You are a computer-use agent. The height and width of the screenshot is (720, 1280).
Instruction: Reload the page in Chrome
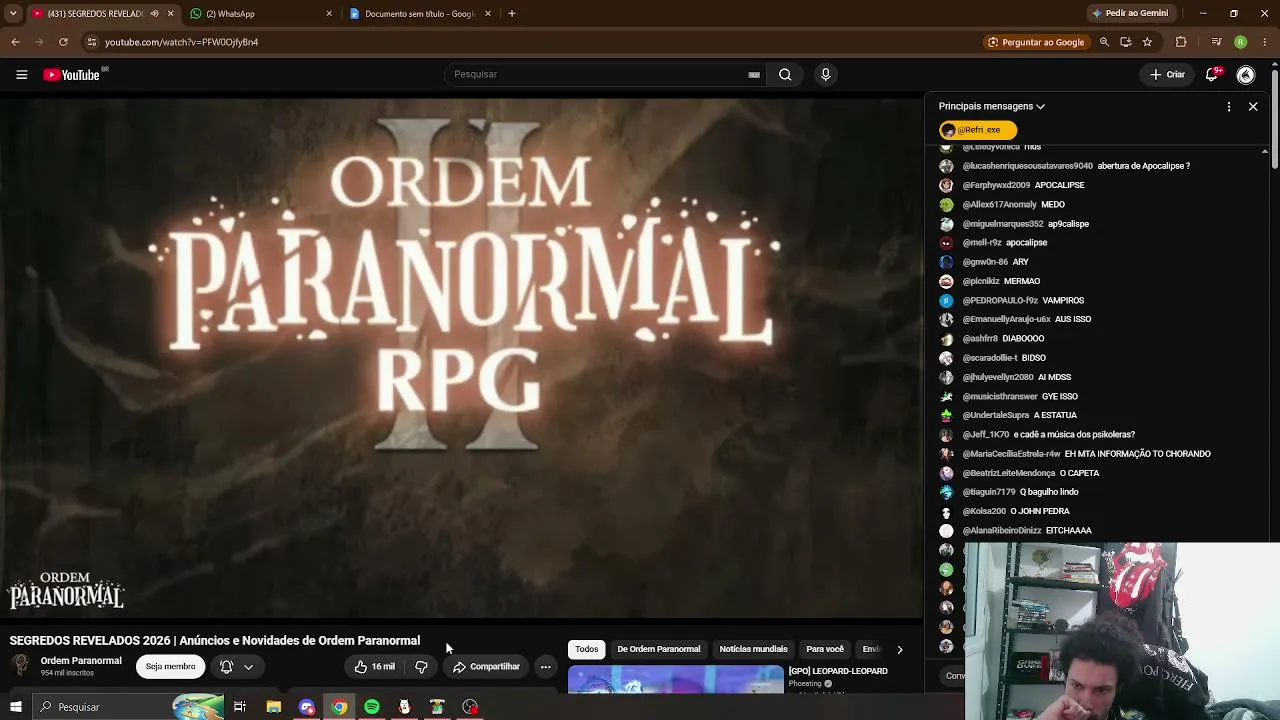tap(63, 42)
